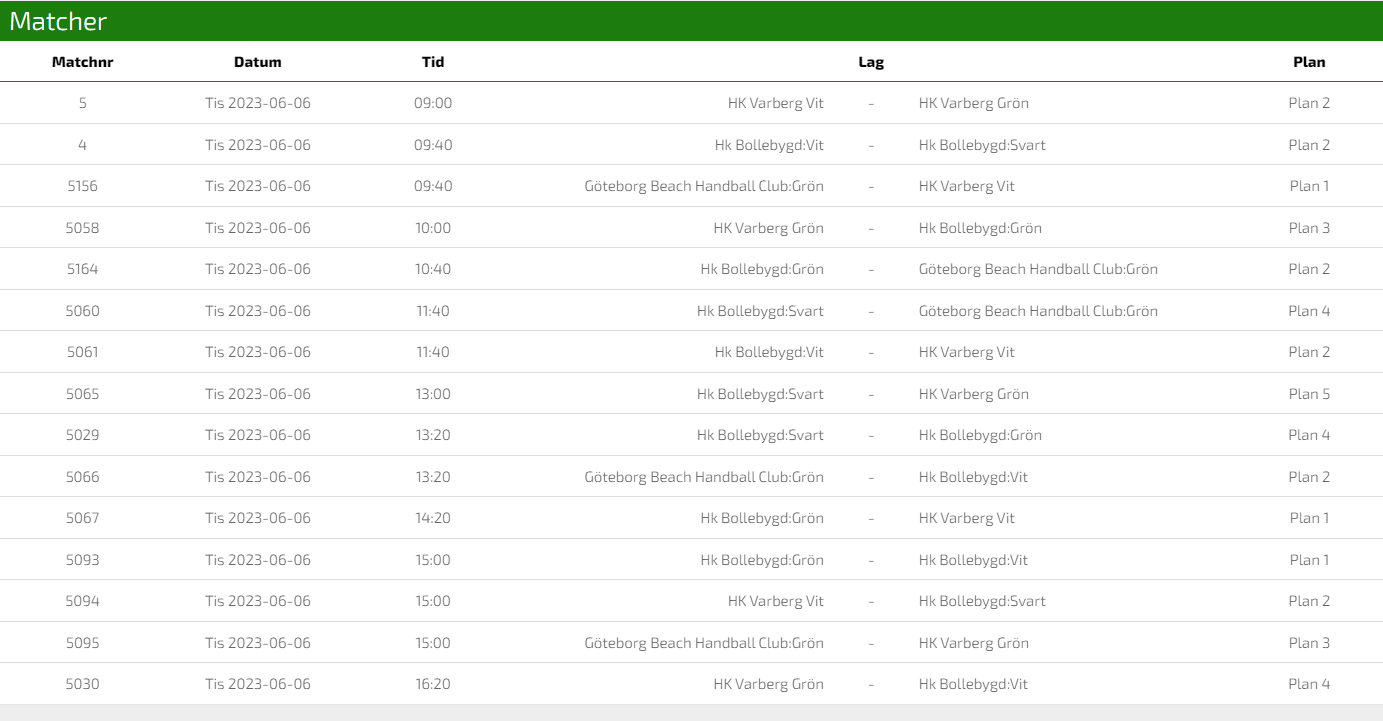The height and width of the screenshot is (721, 1383).
Task: Click the Plan 5 field entry
Action: pos(1308,394)
